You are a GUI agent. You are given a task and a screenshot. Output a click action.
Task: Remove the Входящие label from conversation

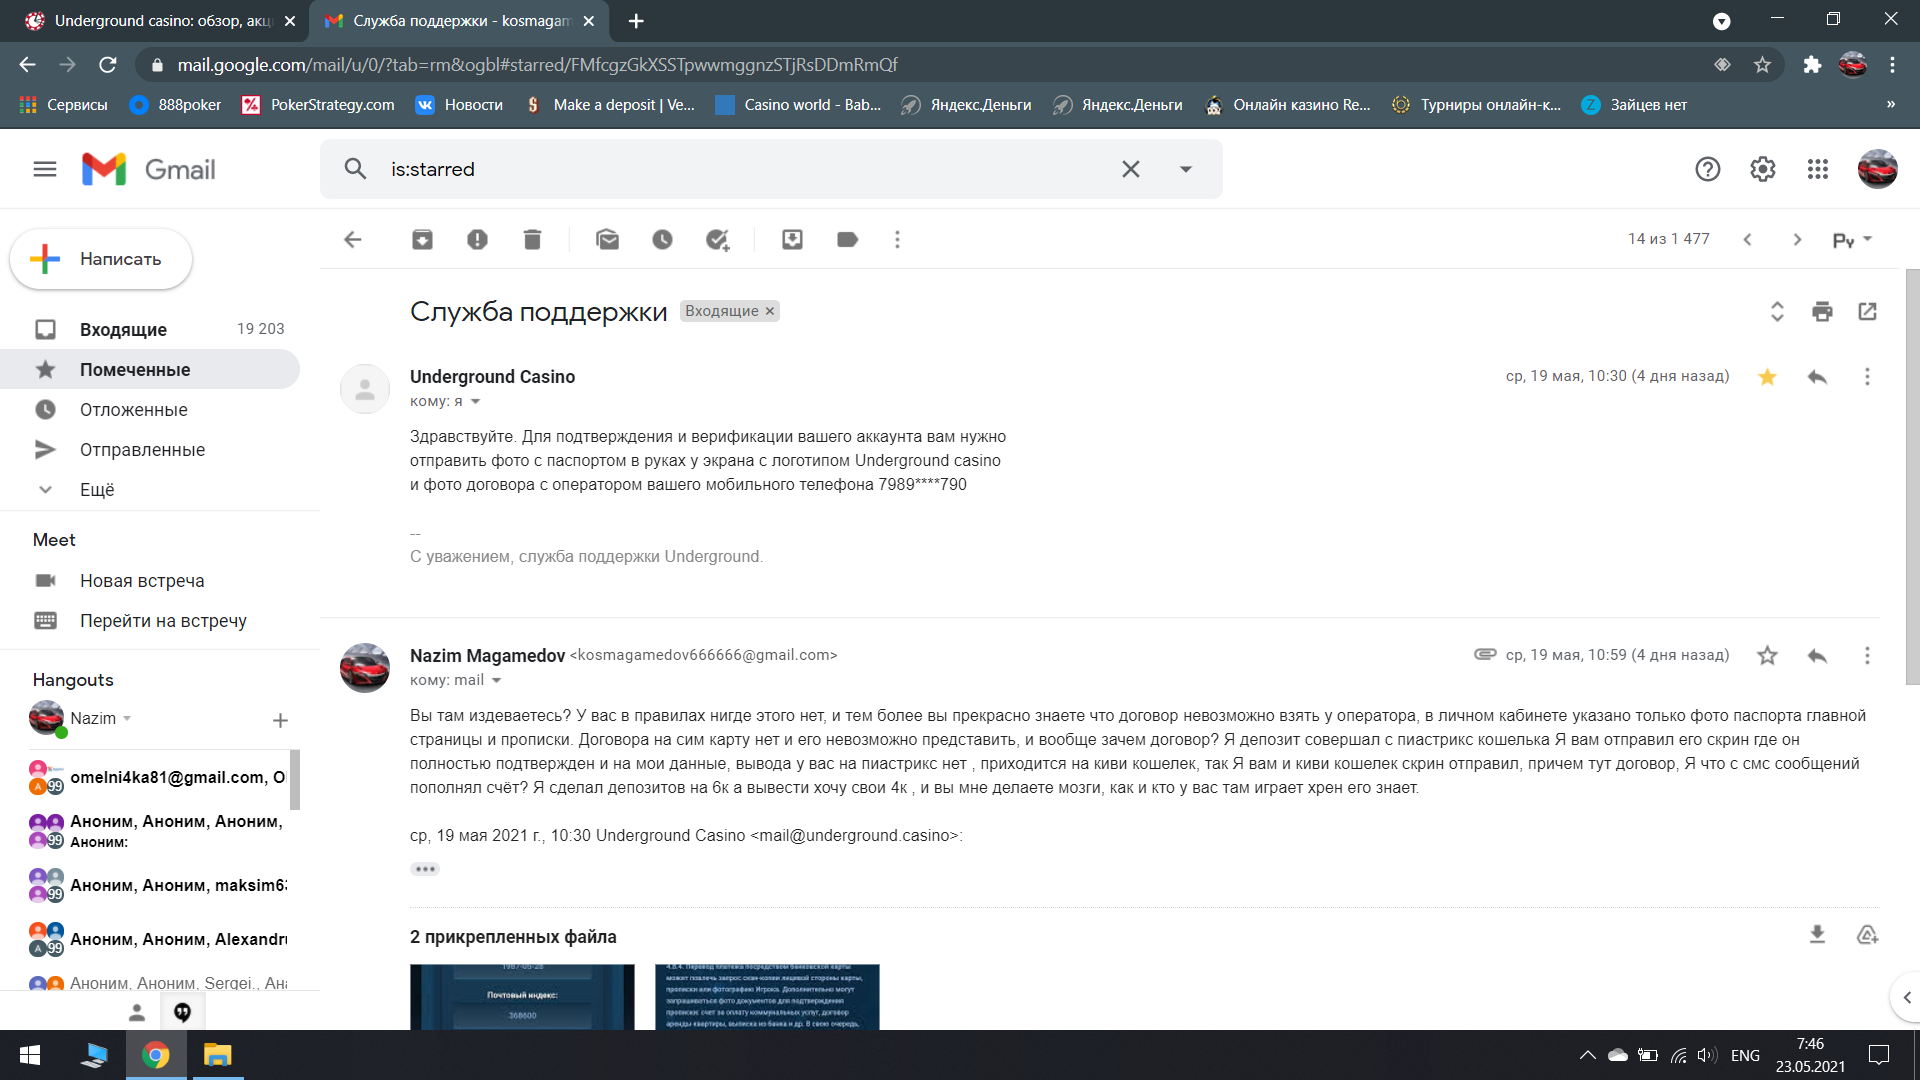point(770,311)
